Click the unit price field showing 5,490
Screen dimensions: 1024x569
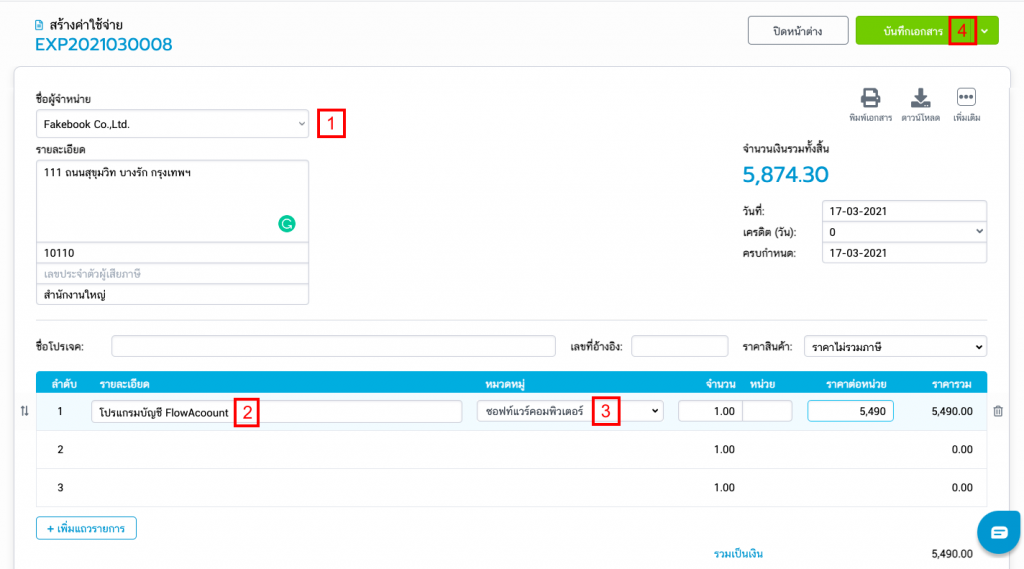850,411
